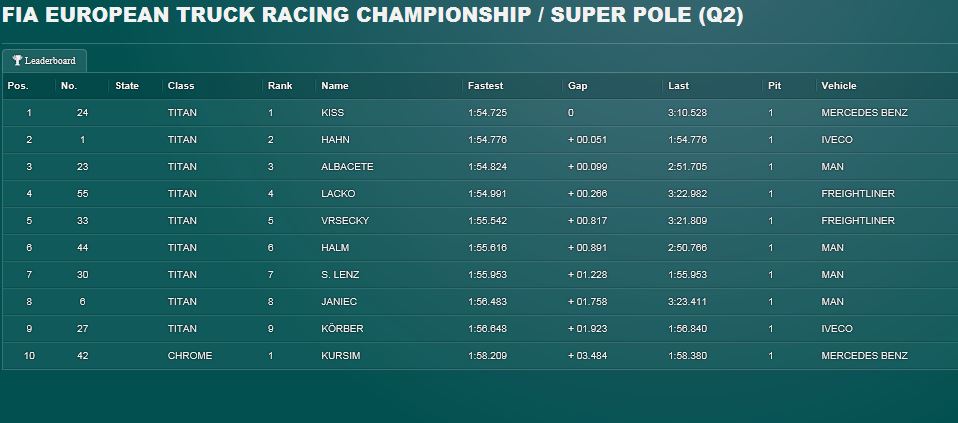Click the Gap column header
Image resolution: width=958 pixels, height=423 pixels.
pos(577,86)
